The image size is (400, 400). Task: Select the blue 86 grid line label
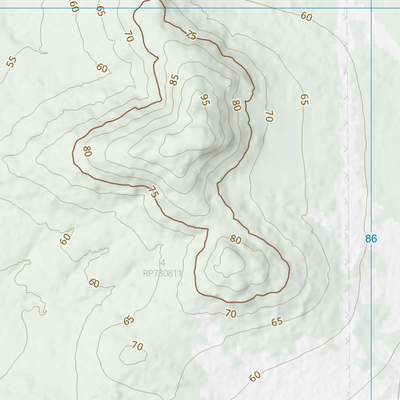click(x=371, y=239)
